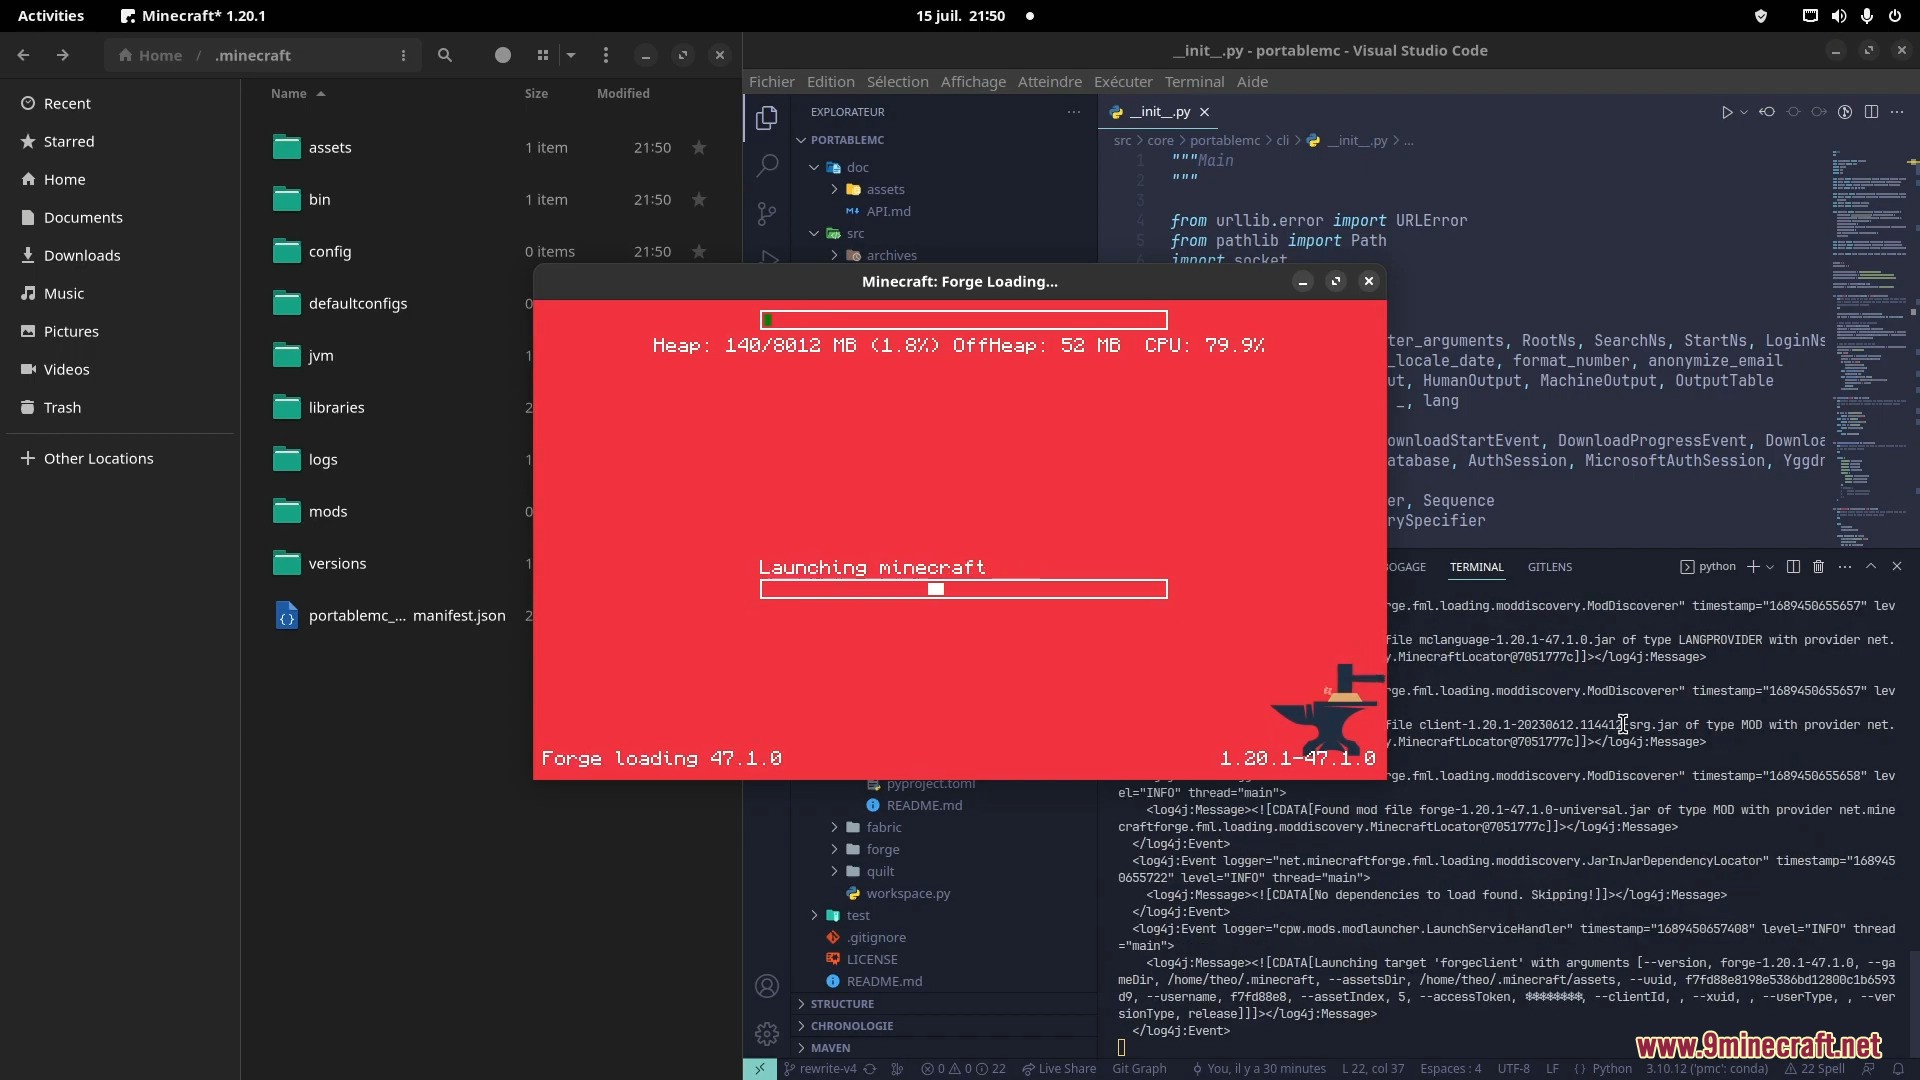Open the Terminal menu

click(x=1194, y=82)
